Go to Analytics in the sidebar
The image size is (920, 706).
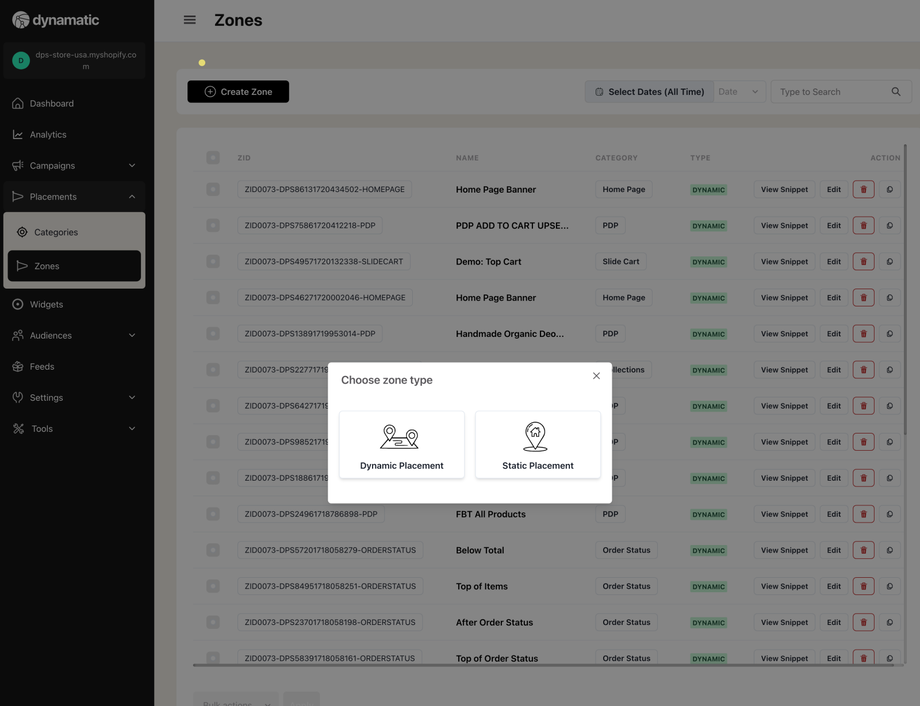[x=48, y=135]
